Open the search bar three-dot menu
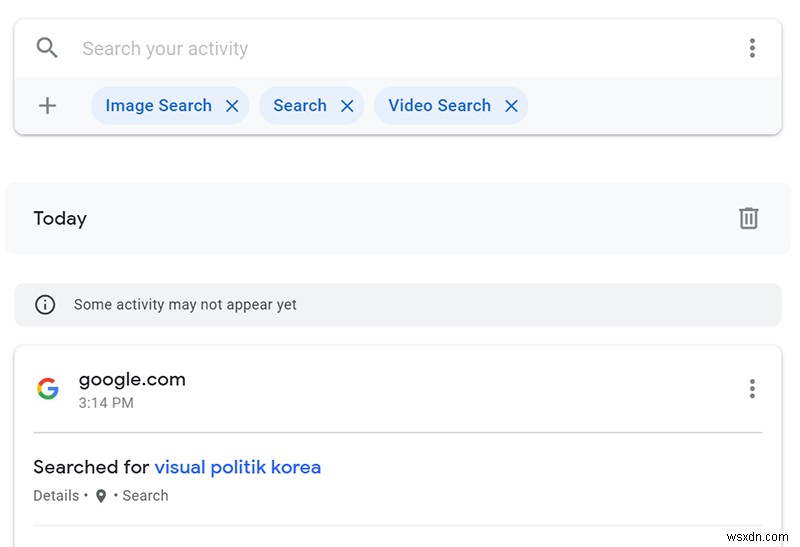800x547 pixels. 752,48
